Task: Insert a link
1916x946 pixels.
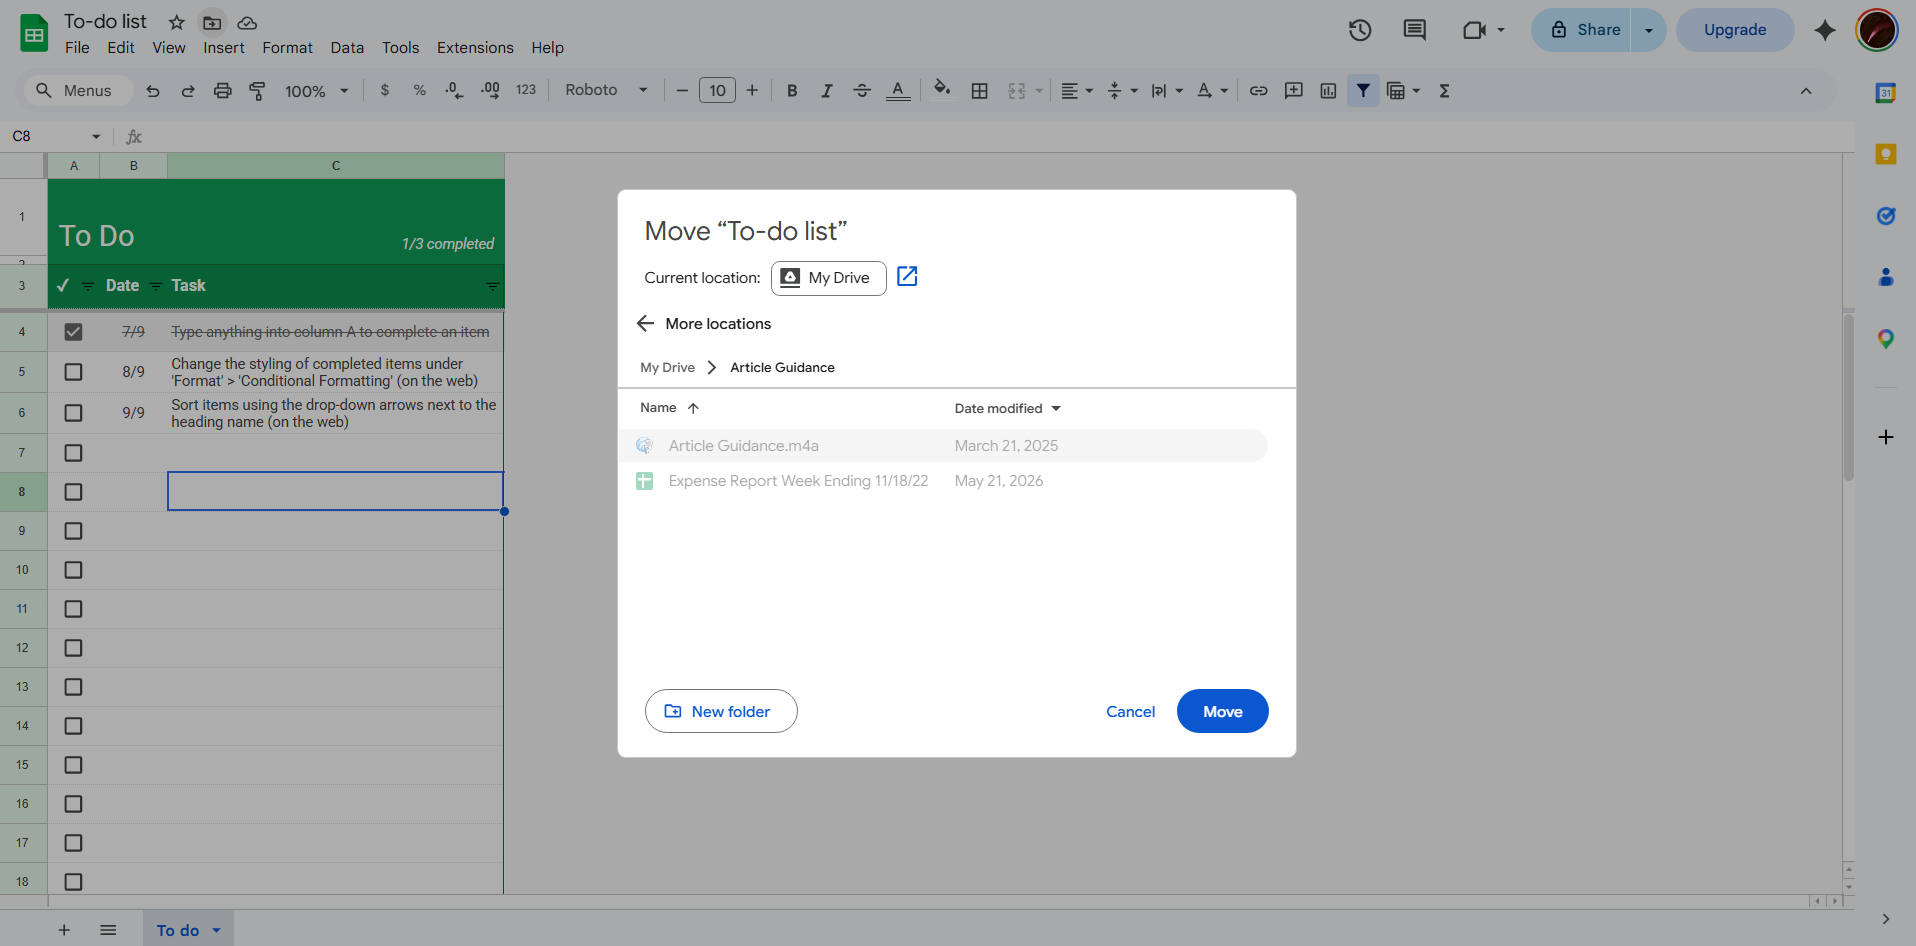Action: pos(1259,91)
